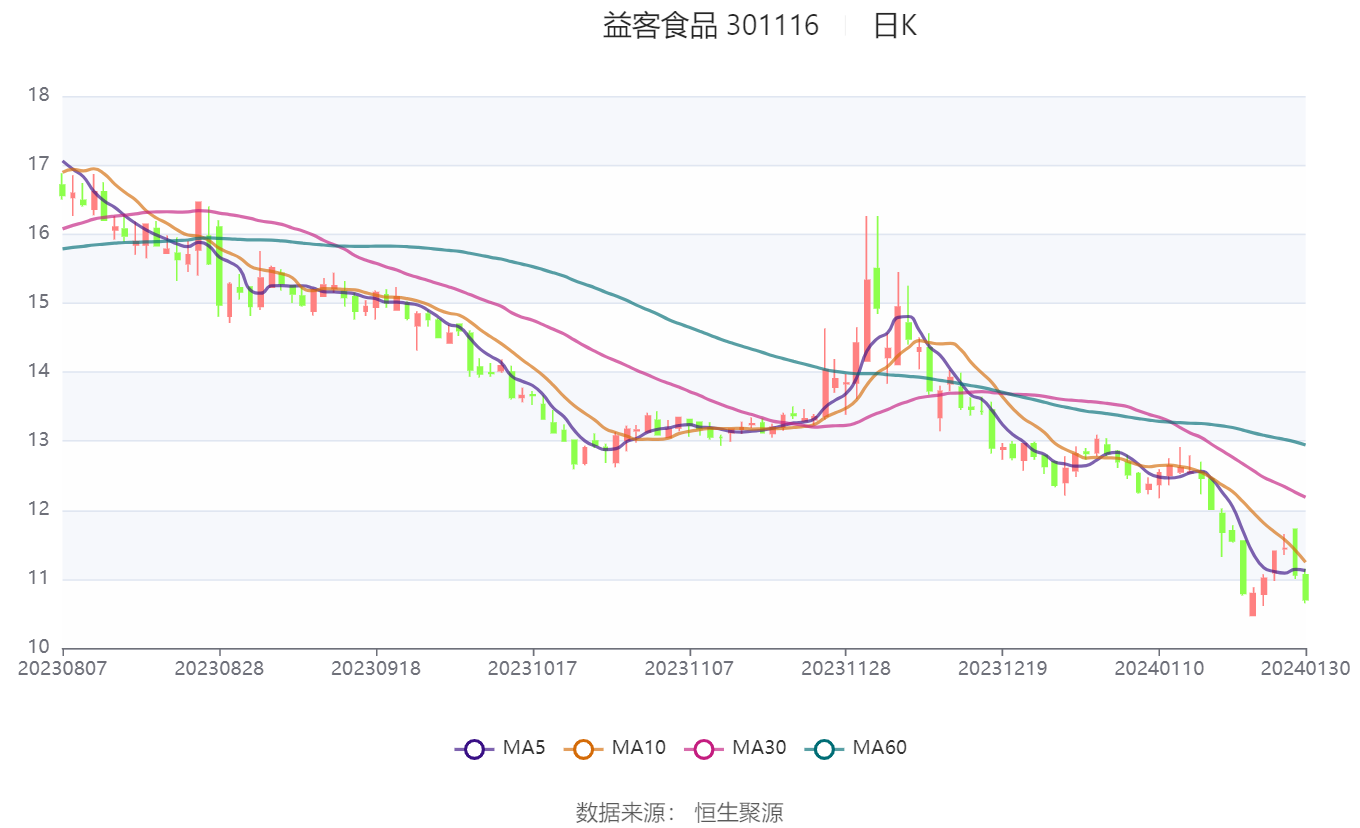Click the 20231107 date axis label
The height and width of the screenshot is (828, 1360).
coord(690,668)
